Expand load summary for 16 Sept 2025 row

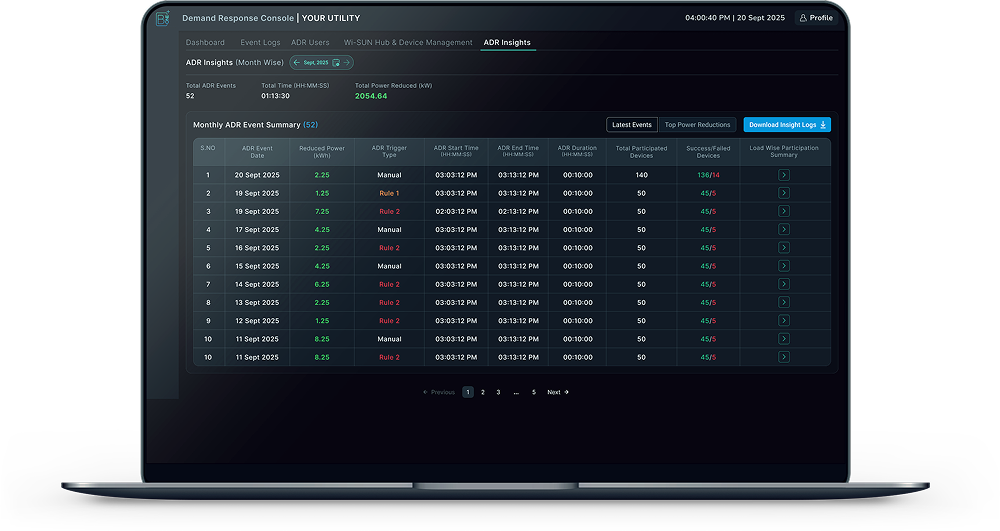coord(784,247)
